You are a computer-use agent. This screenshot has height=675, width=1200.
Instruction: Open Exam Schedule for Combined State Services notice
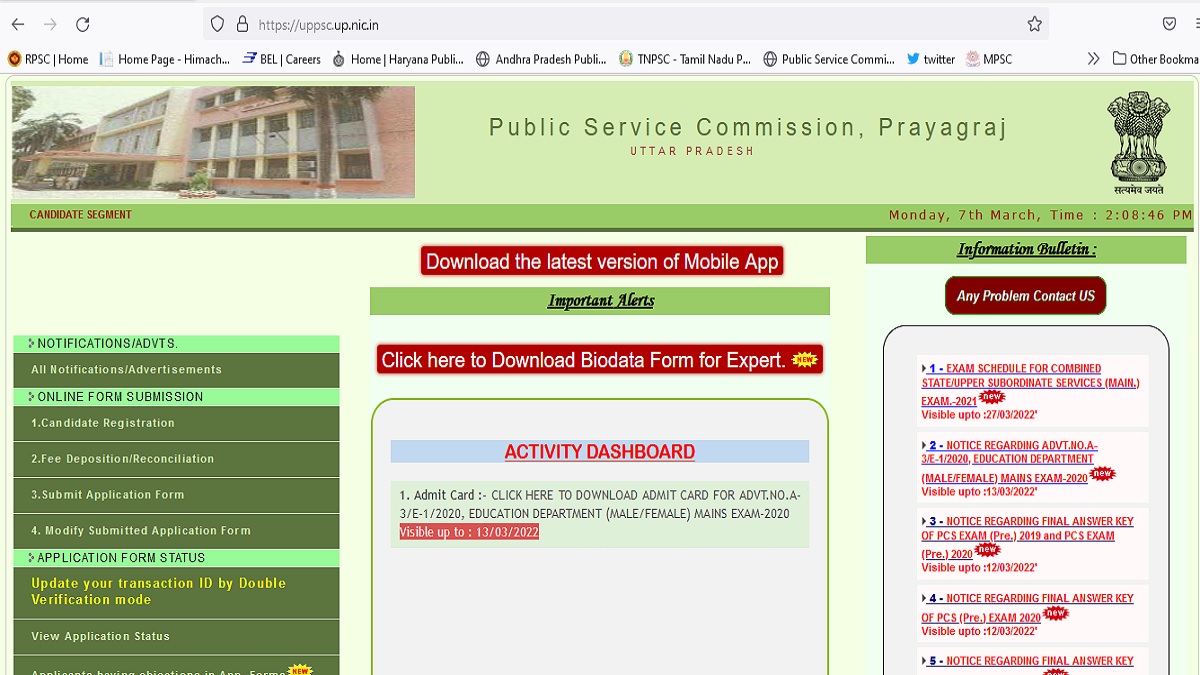pyautogui.click(x=1030, y=383)
